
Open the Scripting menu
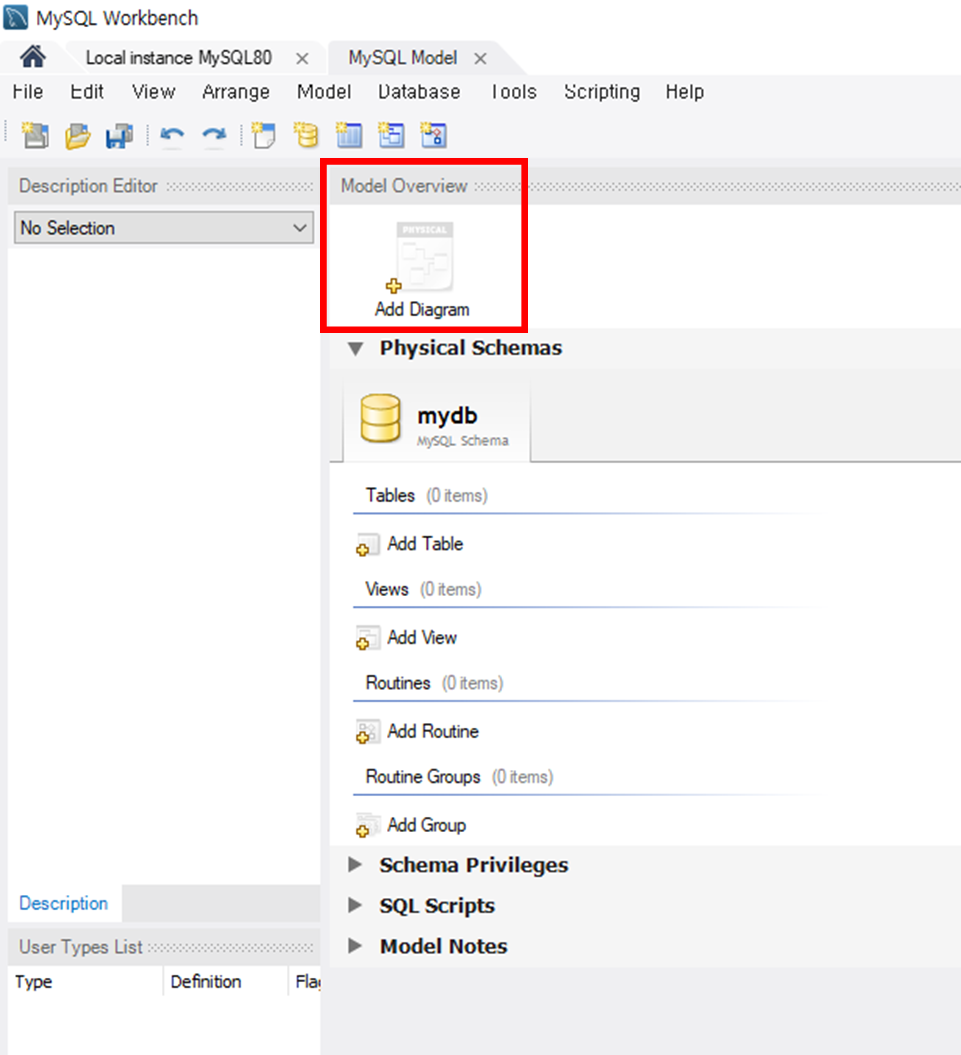[602, 92]
